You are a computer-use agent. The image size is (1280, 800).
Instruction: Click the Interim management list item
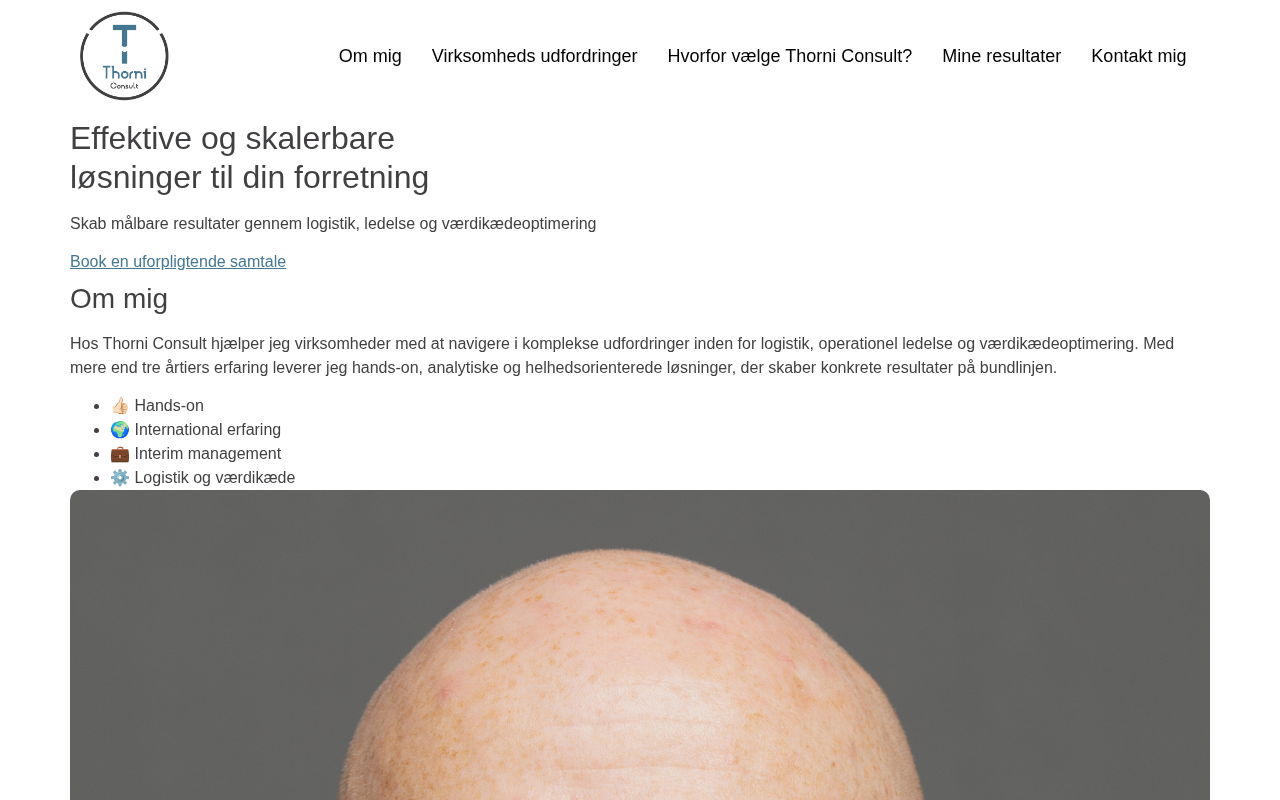[x=196, y=454]
